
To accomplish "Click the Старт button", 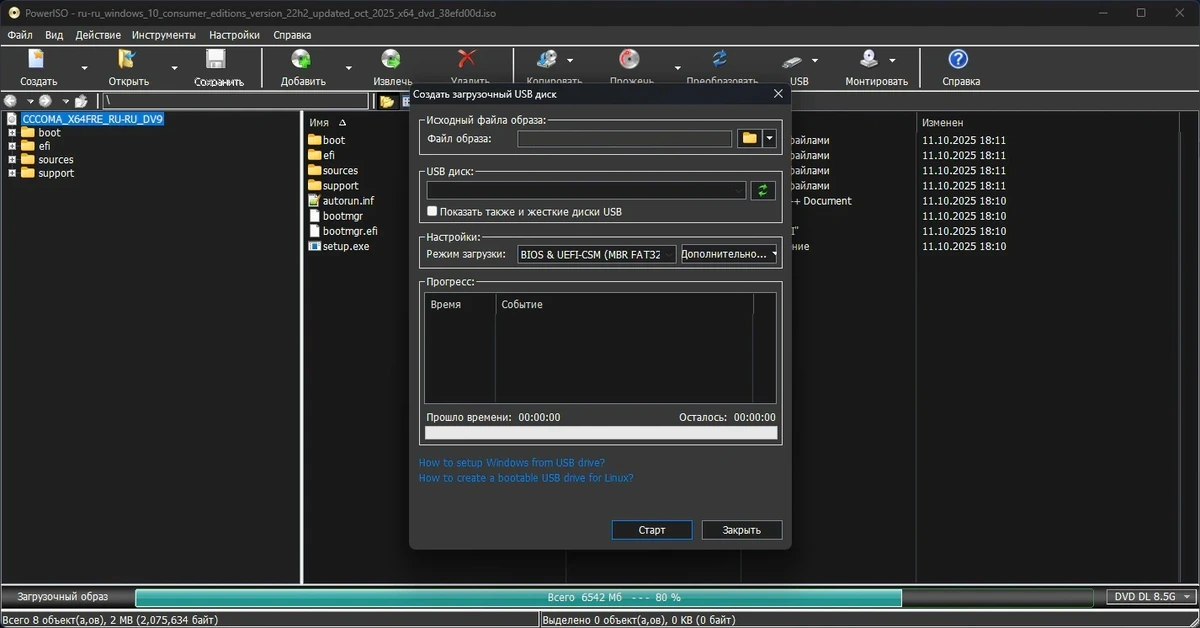I will point(652,530).
